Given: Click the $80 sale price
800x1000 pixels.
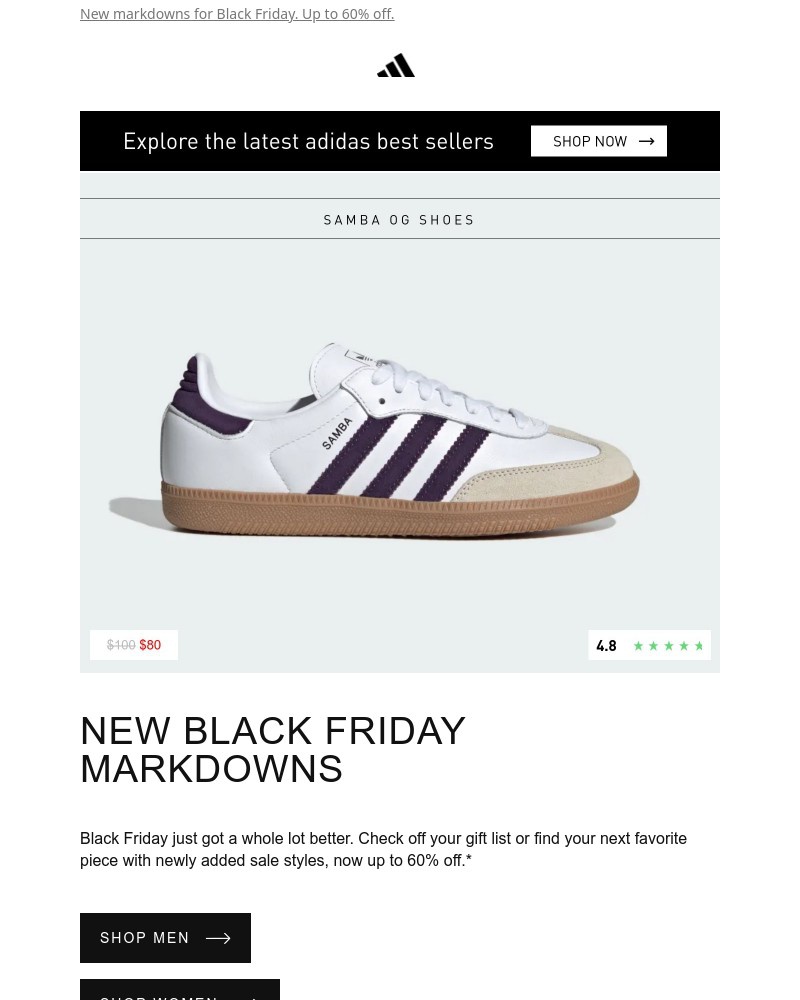Looking at the screenshot, I should (x=150, y=645).
